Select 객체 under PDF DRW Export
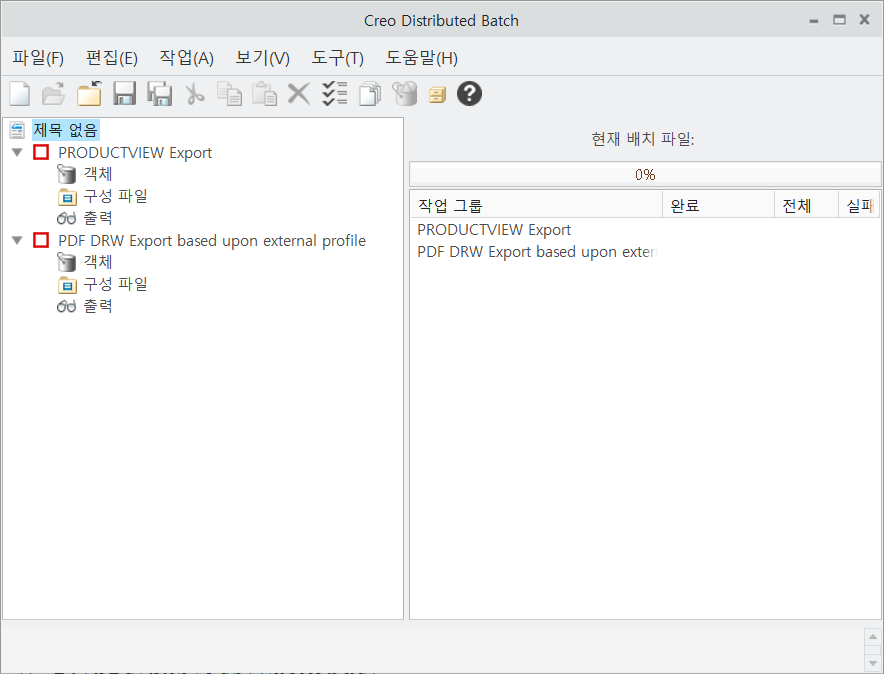 [x=98, y=262]
